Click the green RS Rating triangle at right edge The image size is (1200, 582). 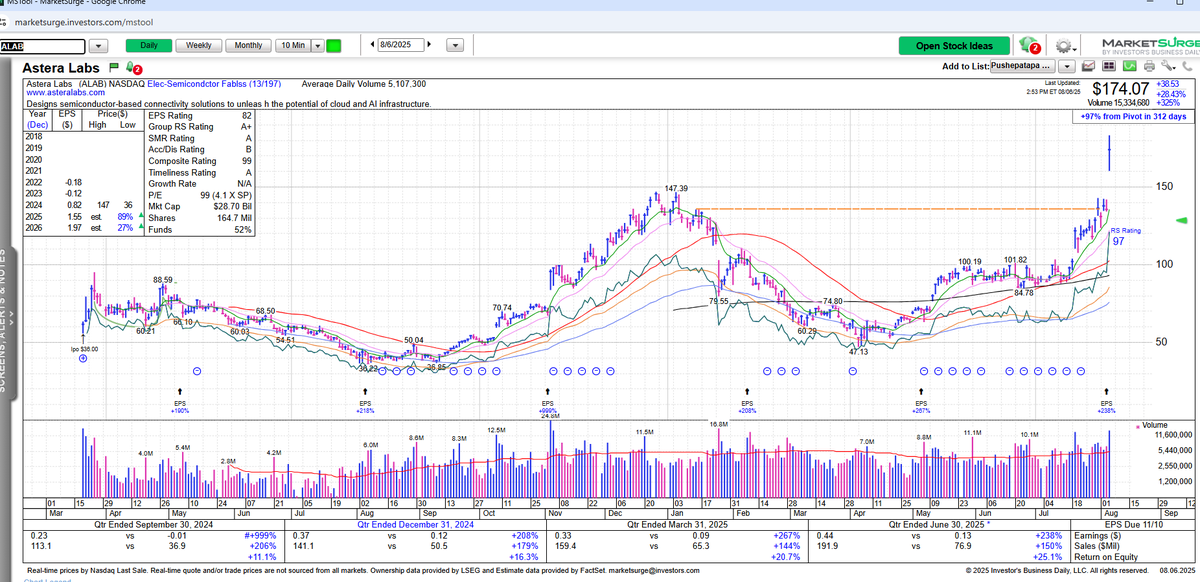pyautogui.click(x=1180, y=219)
